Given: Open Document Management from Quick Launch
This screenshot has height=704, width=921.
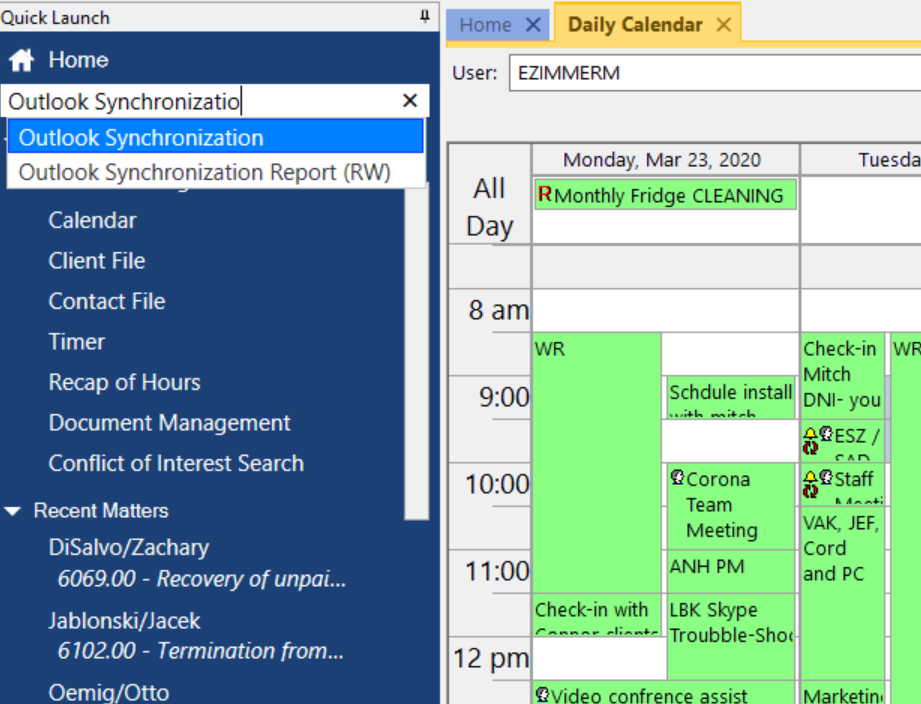Looking at the screenshot, I should click(x=169, y=423).
